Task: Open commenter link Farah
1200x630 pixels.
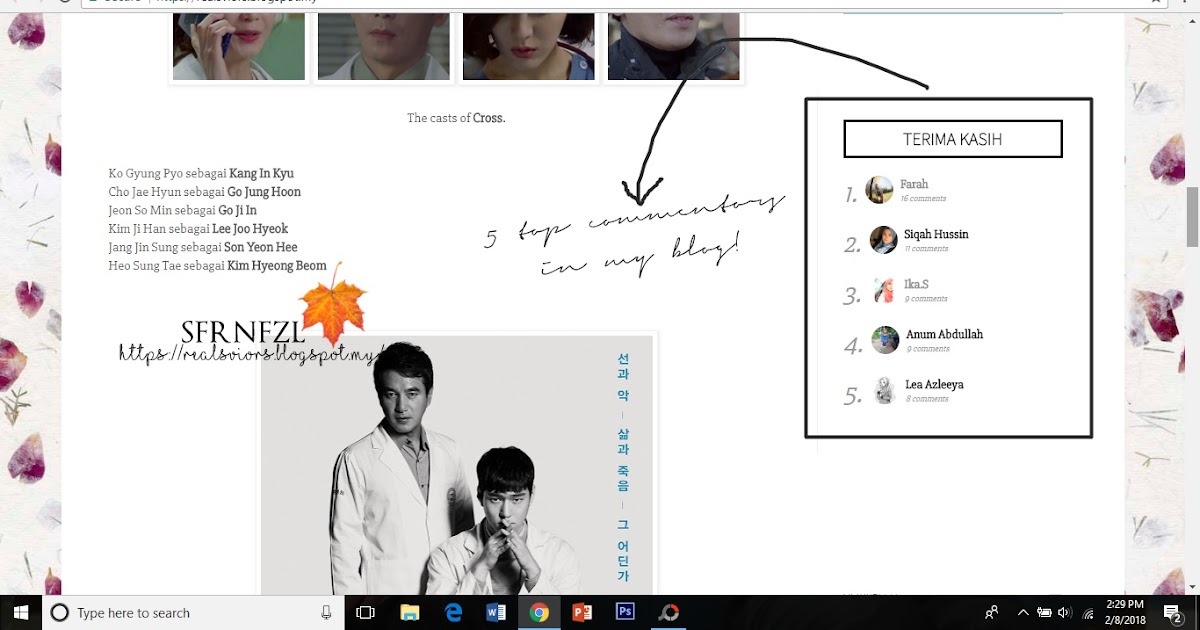Action: tap(914, 184)
